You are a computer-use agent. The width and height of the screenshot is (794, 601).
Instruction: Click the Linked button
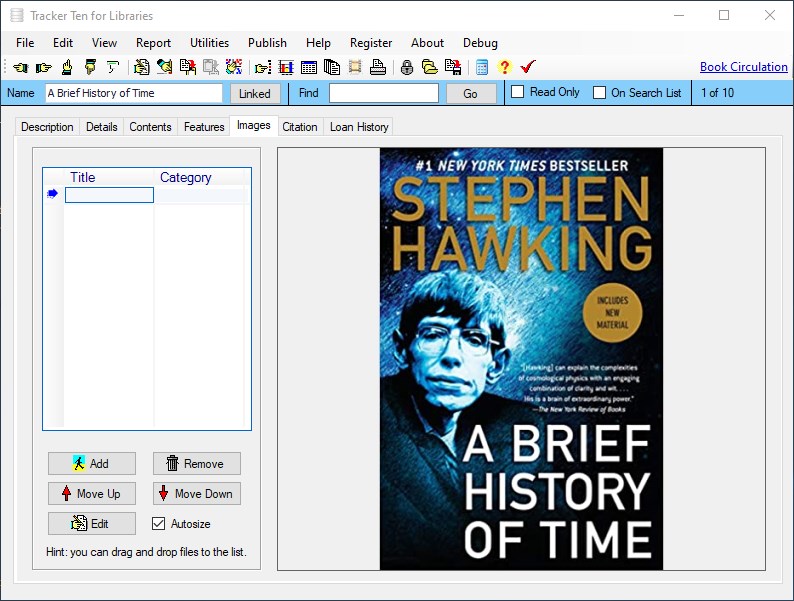point(255,93)
